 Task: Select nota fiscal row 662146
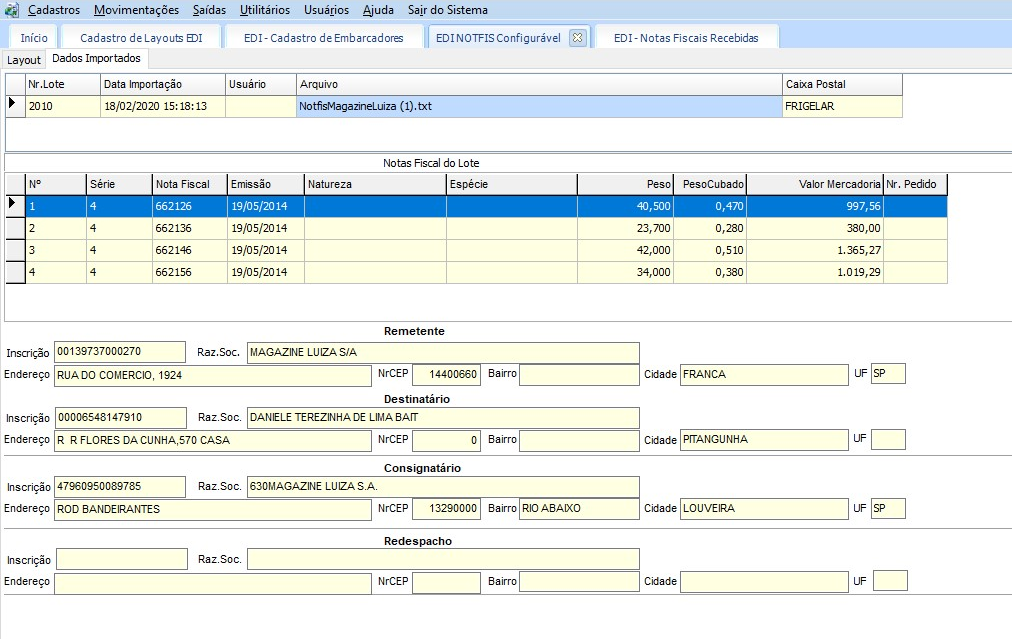pos(190,250)
